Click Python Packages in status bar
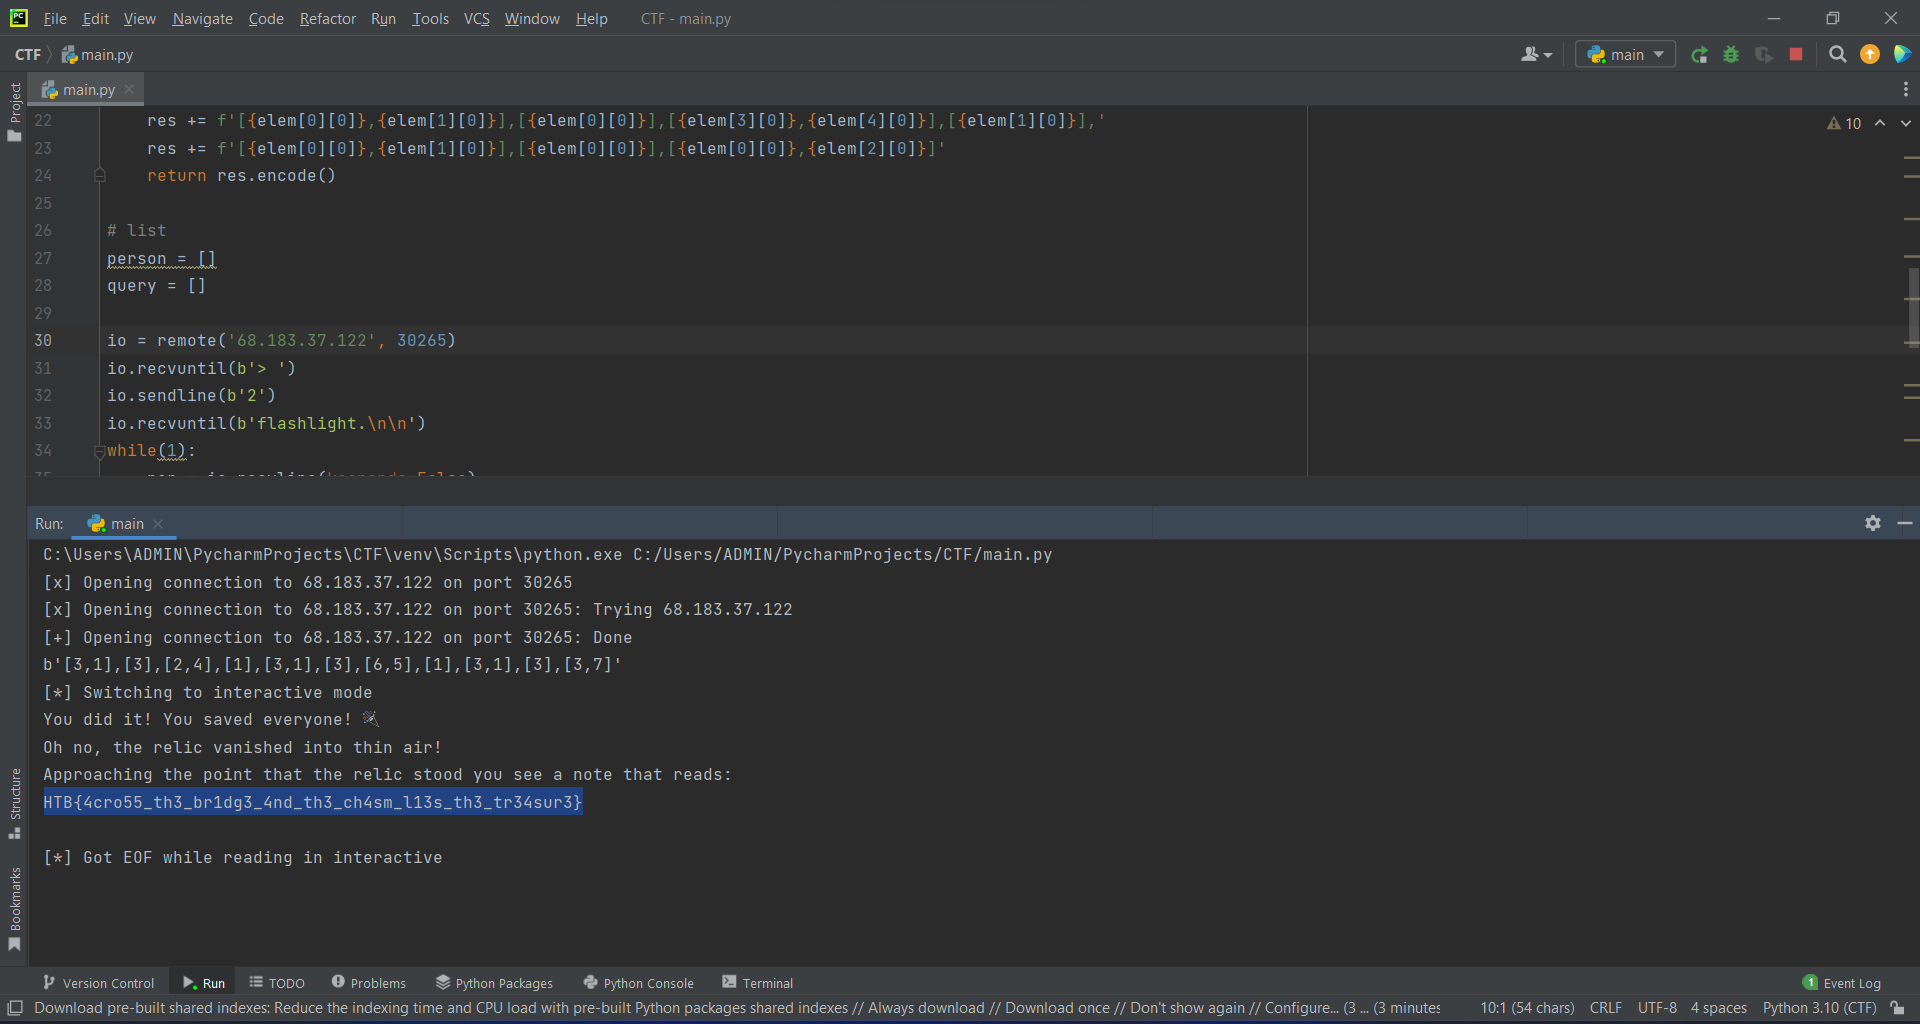This screenshot has width=1920, height=1024. (x=495, y=982)
